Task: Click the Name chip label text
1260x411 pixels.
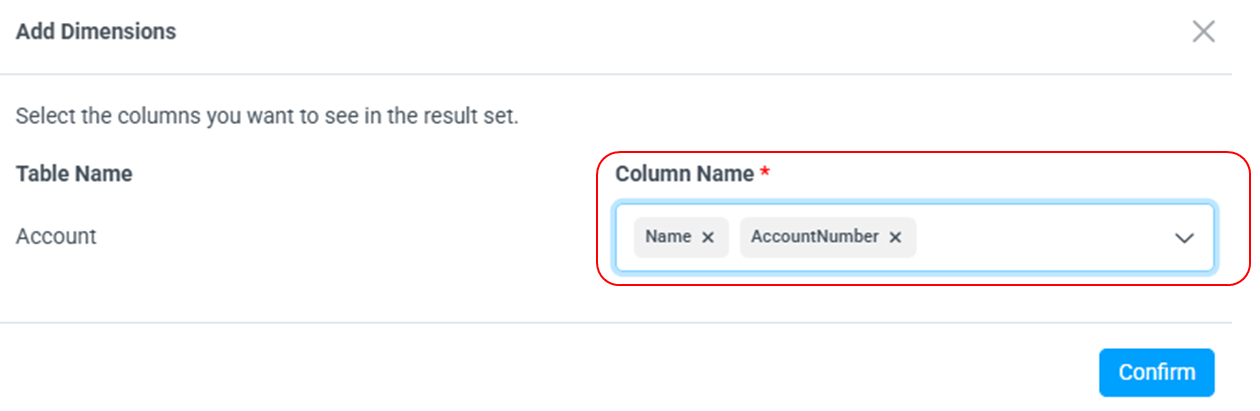Action: (668, 237)
